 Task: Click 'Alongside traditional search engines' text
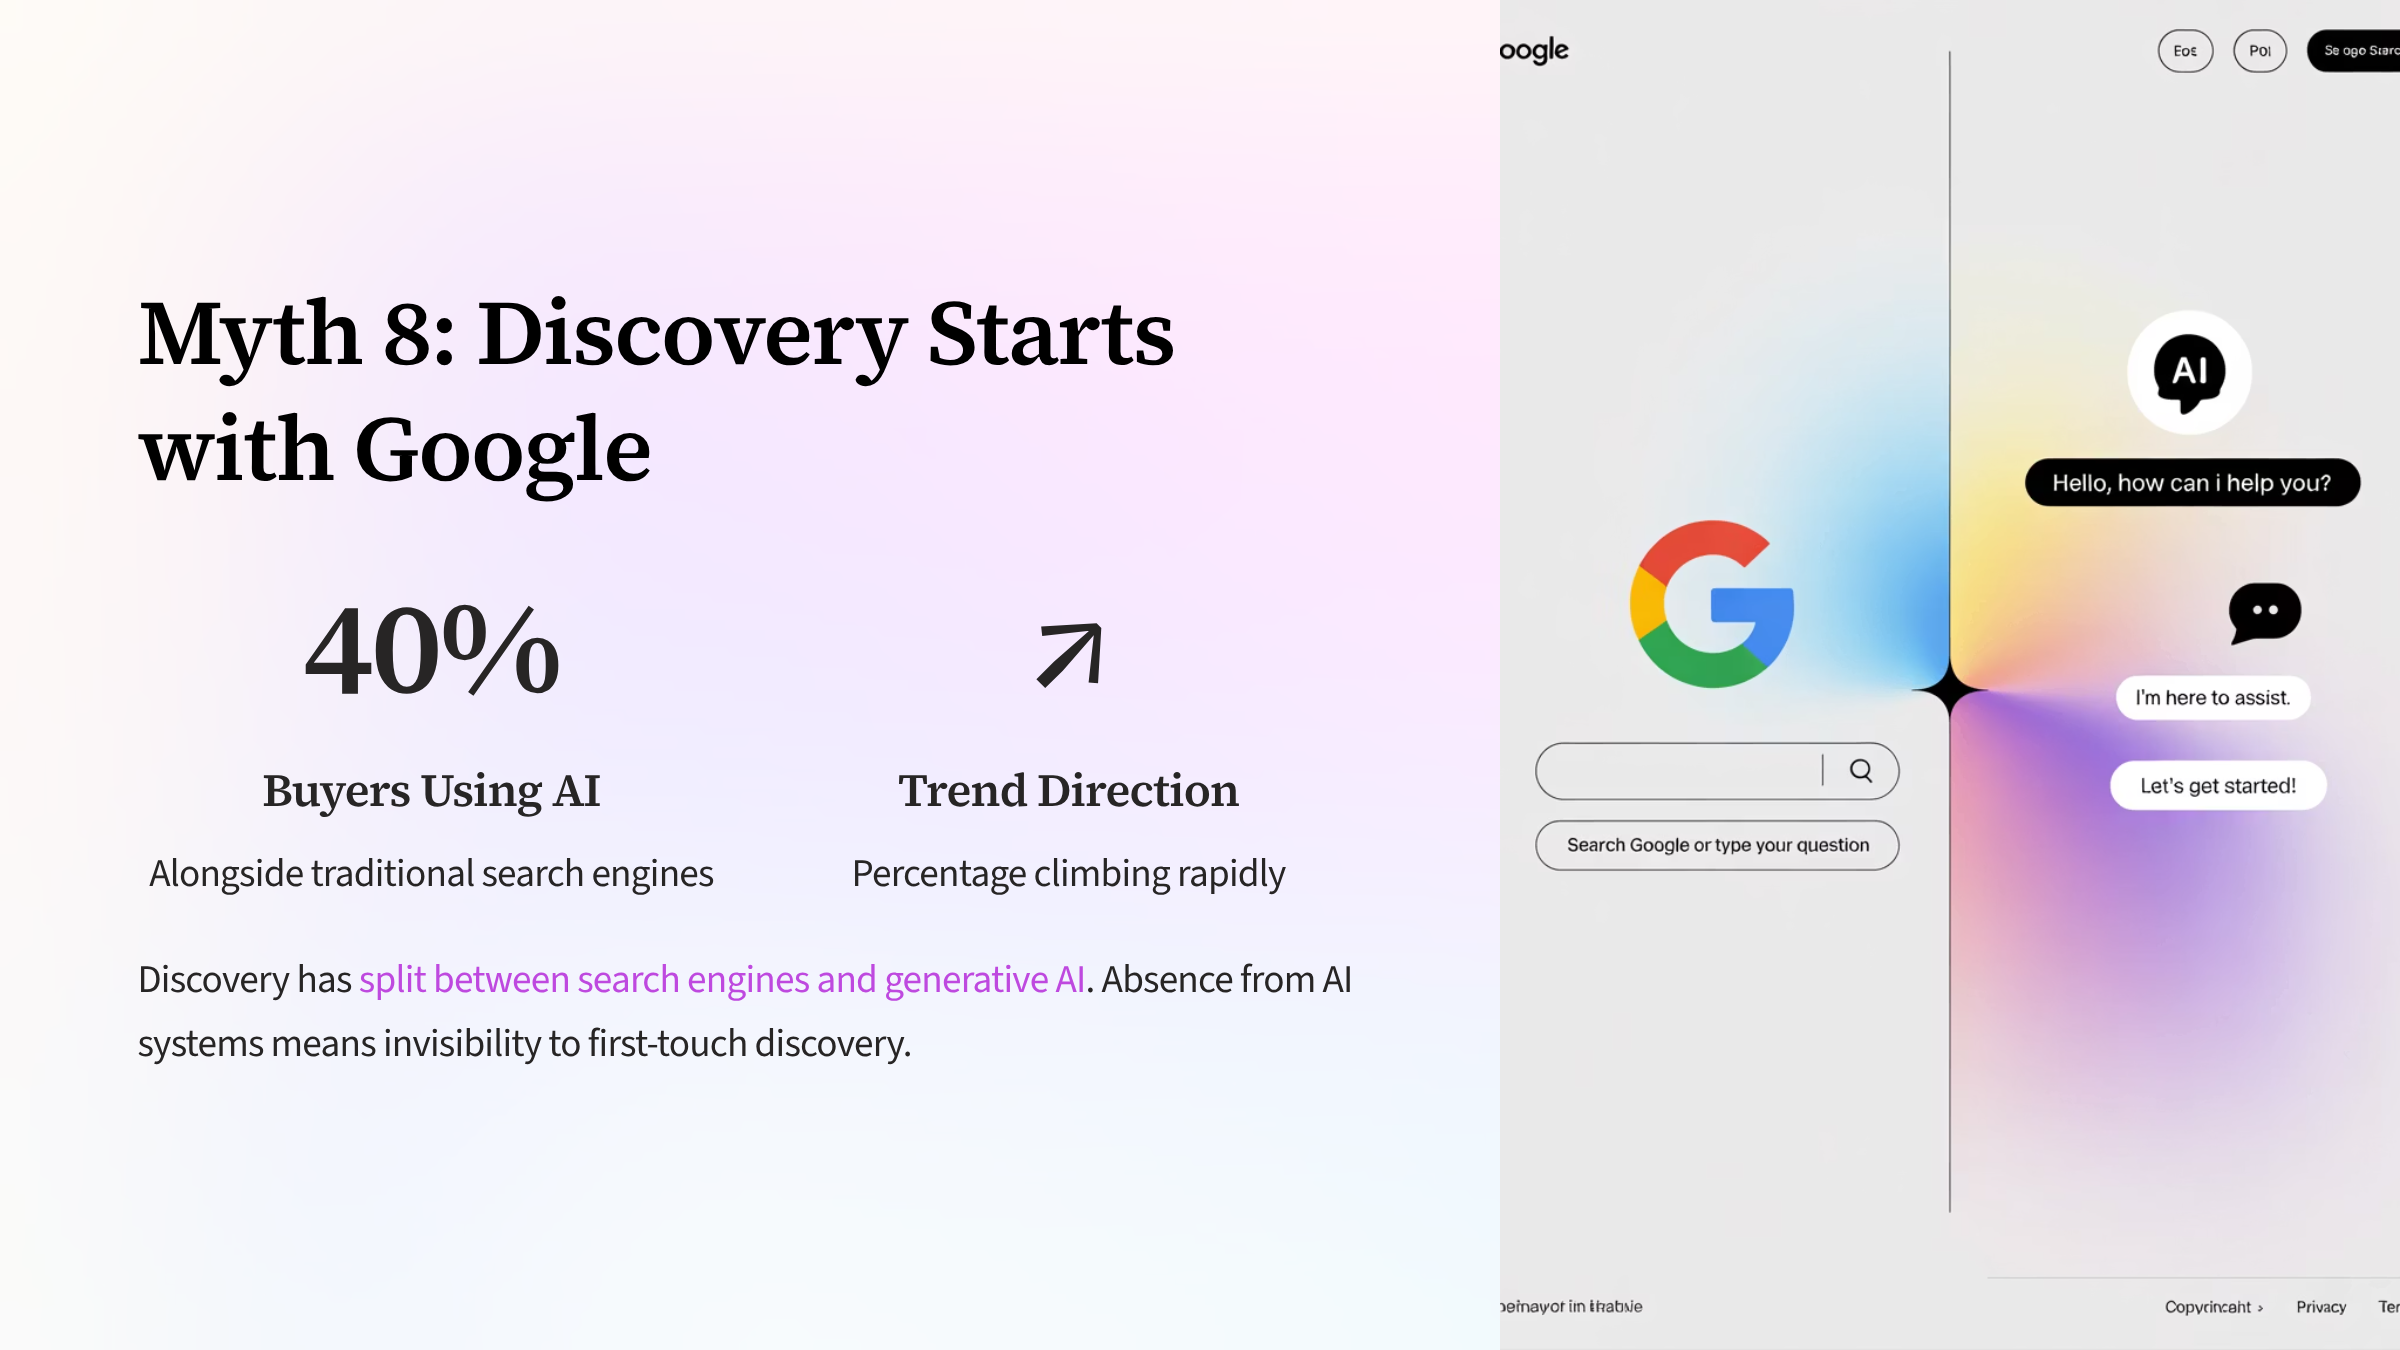pyautogui.click(x=431, y=874)
